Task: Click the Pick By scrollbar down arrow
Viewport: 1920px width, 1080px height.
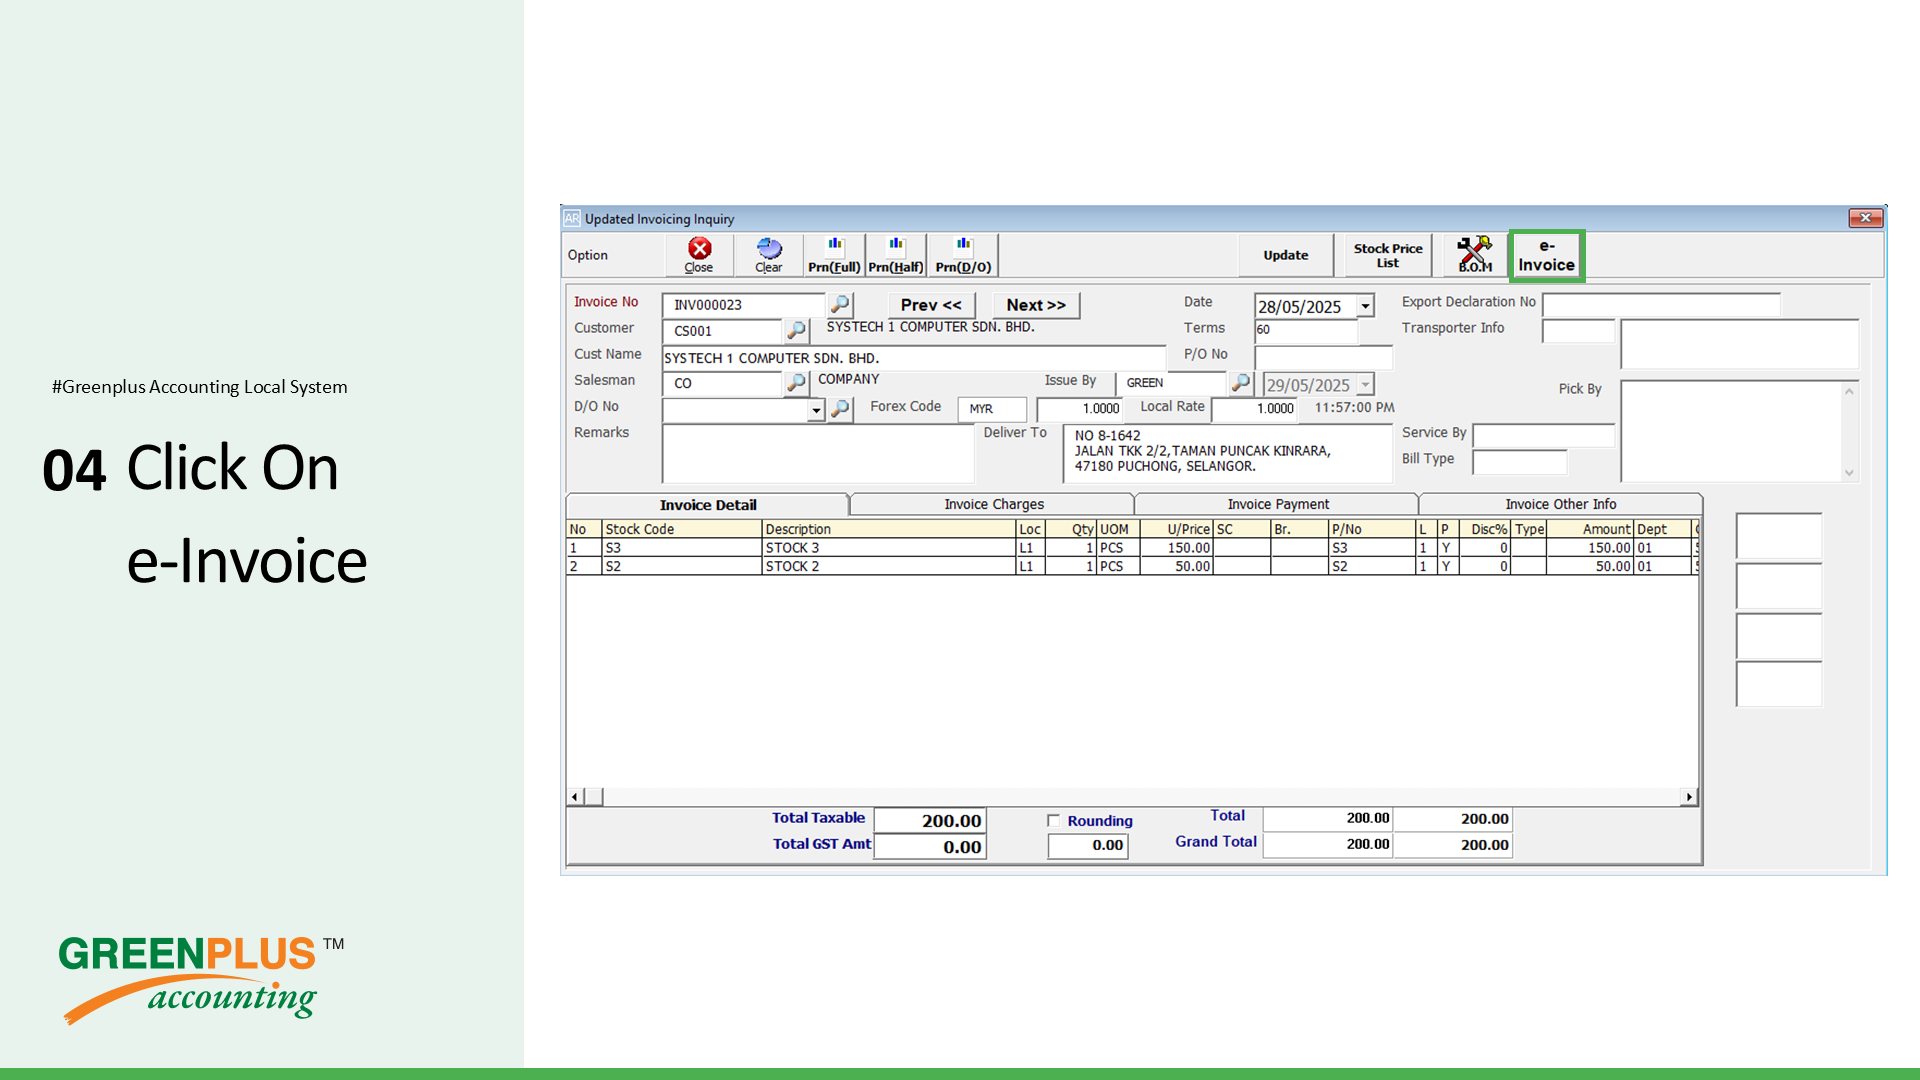Action: point(1849,472)
